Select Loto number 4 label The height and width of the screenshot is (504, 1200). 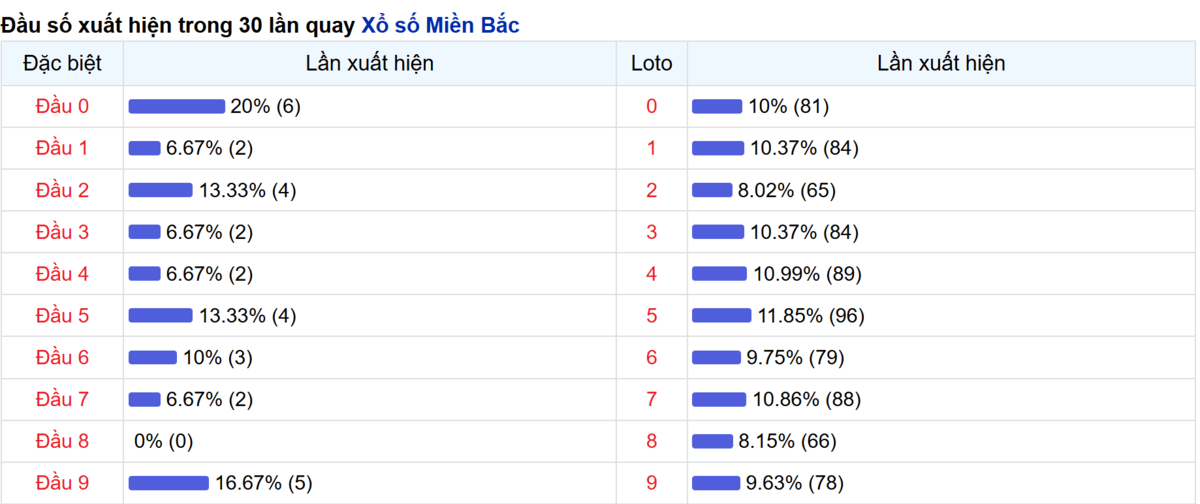[x=652, y=274]
